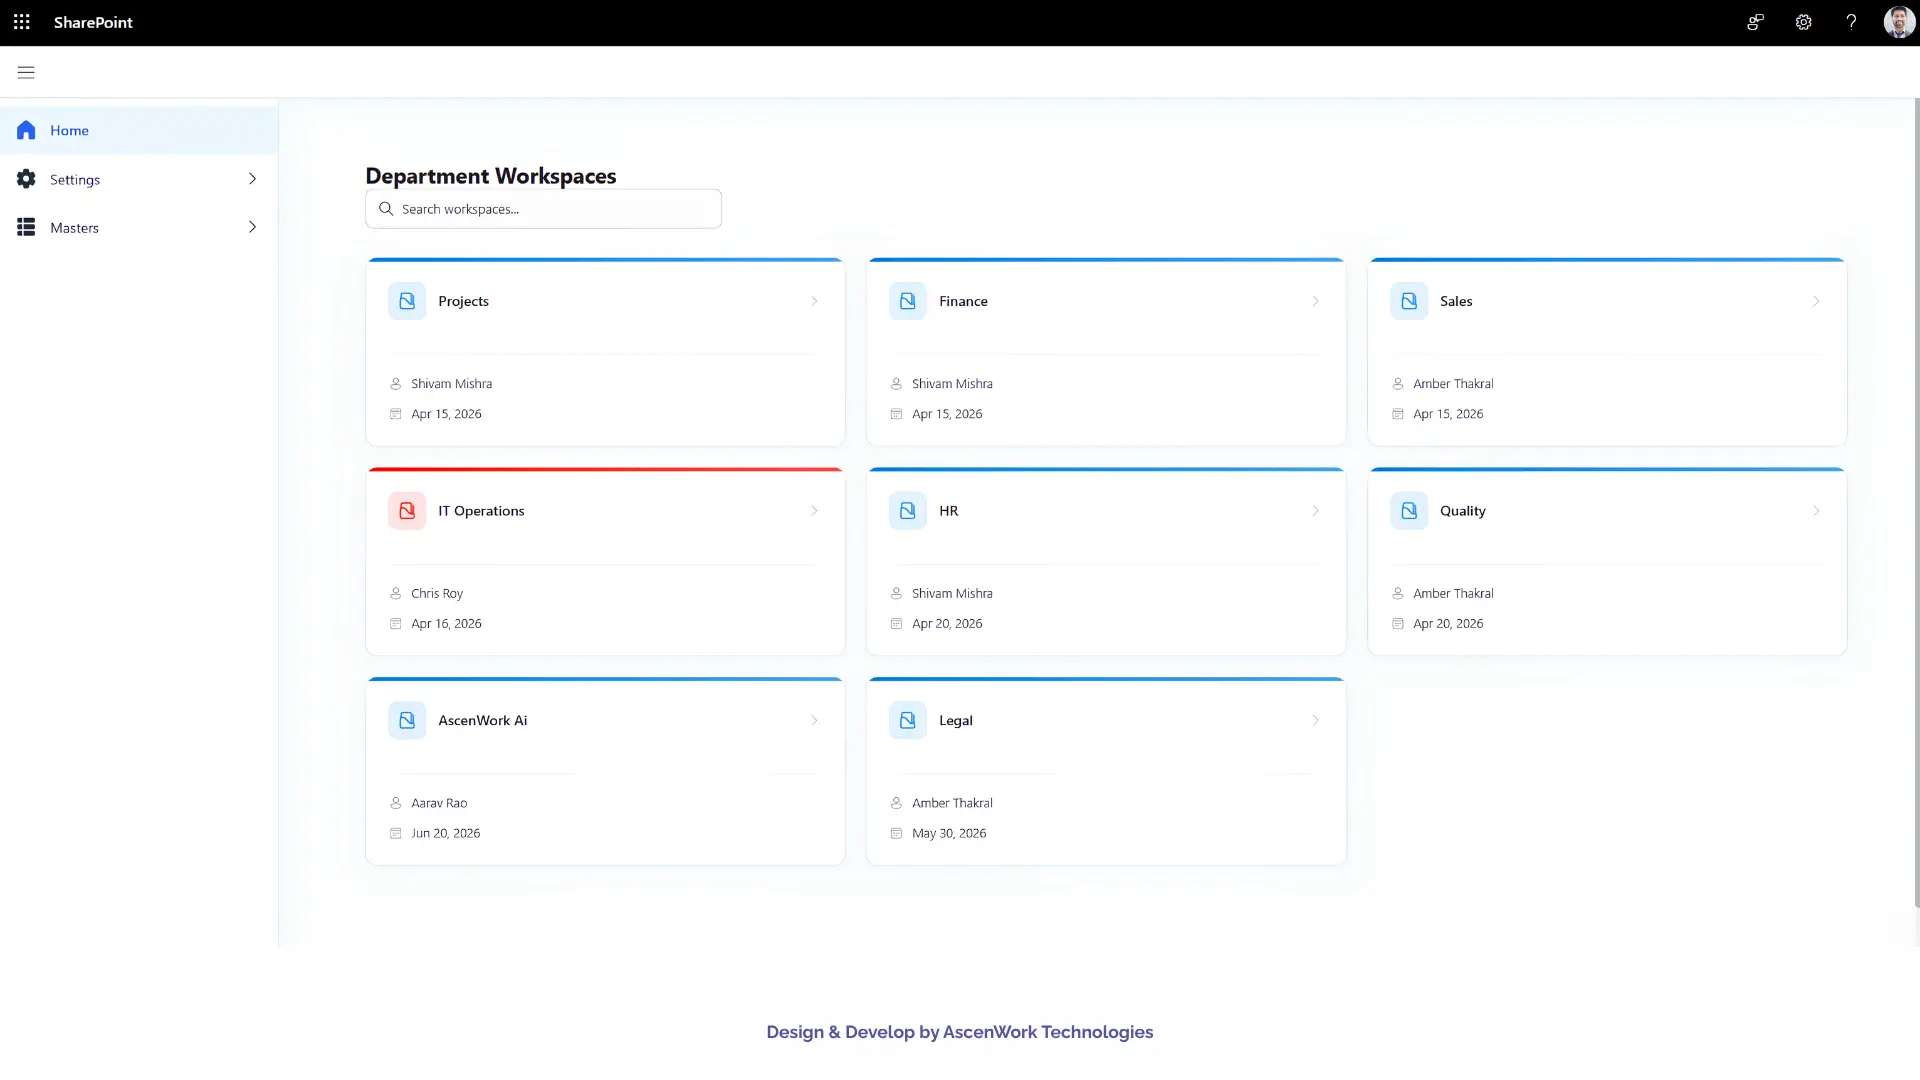The width and height of the screenshot is (1920, 1080).
Task: Click date Apr 20, 2026 on Quality card
Action: (1448, 624)
